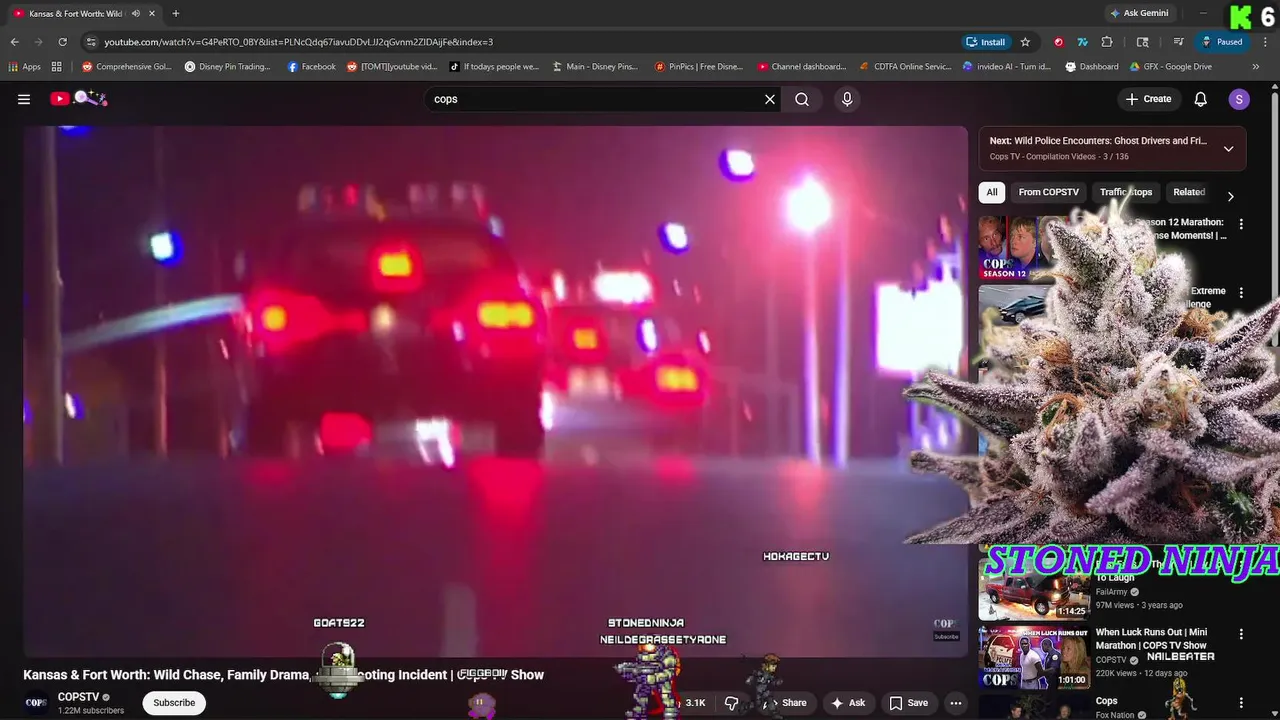Open the Chrome three-dot menu

pyautogui.click(x=1265, y=42)
